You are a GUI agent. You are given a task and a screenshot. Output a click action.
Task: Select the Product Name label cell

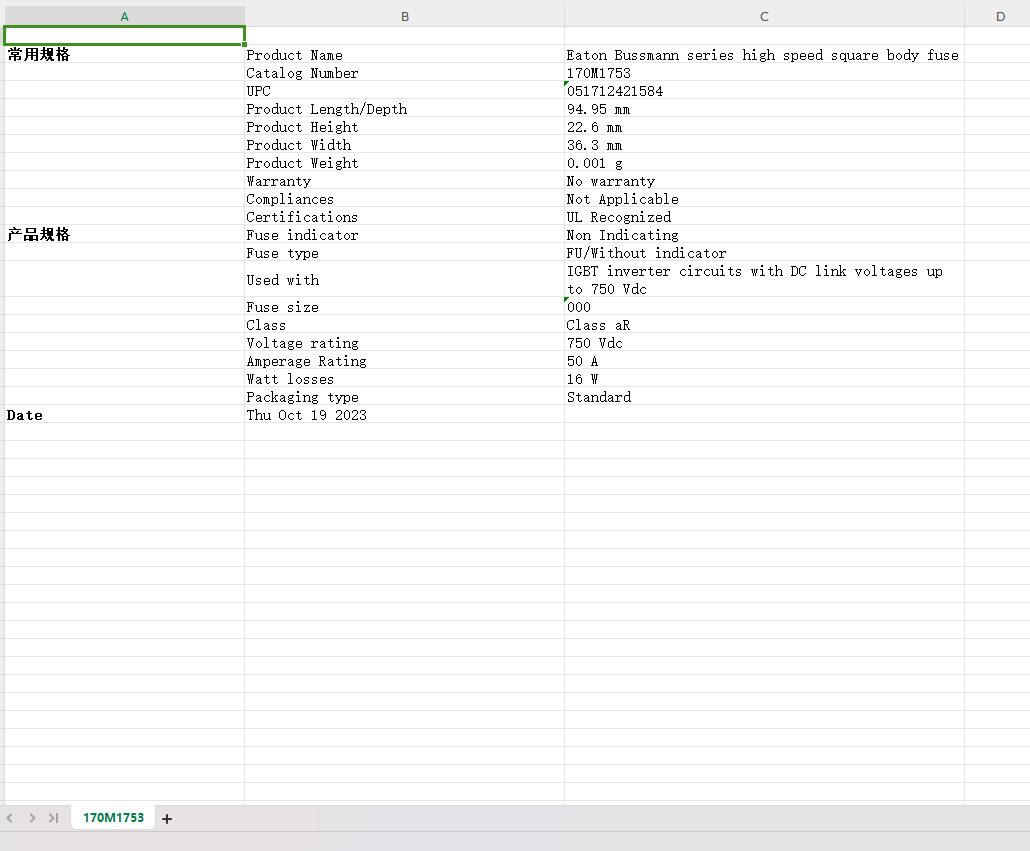(404, 55)
